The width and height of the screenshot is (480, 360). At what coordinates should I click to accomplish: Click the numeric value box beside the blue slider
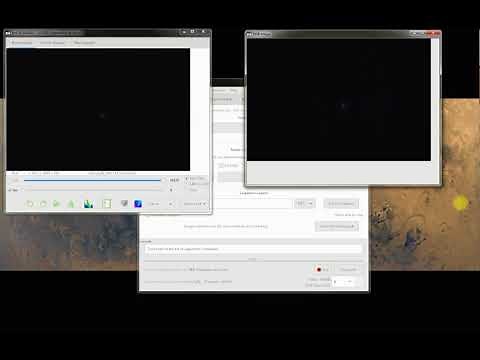[x=174, y=180]
